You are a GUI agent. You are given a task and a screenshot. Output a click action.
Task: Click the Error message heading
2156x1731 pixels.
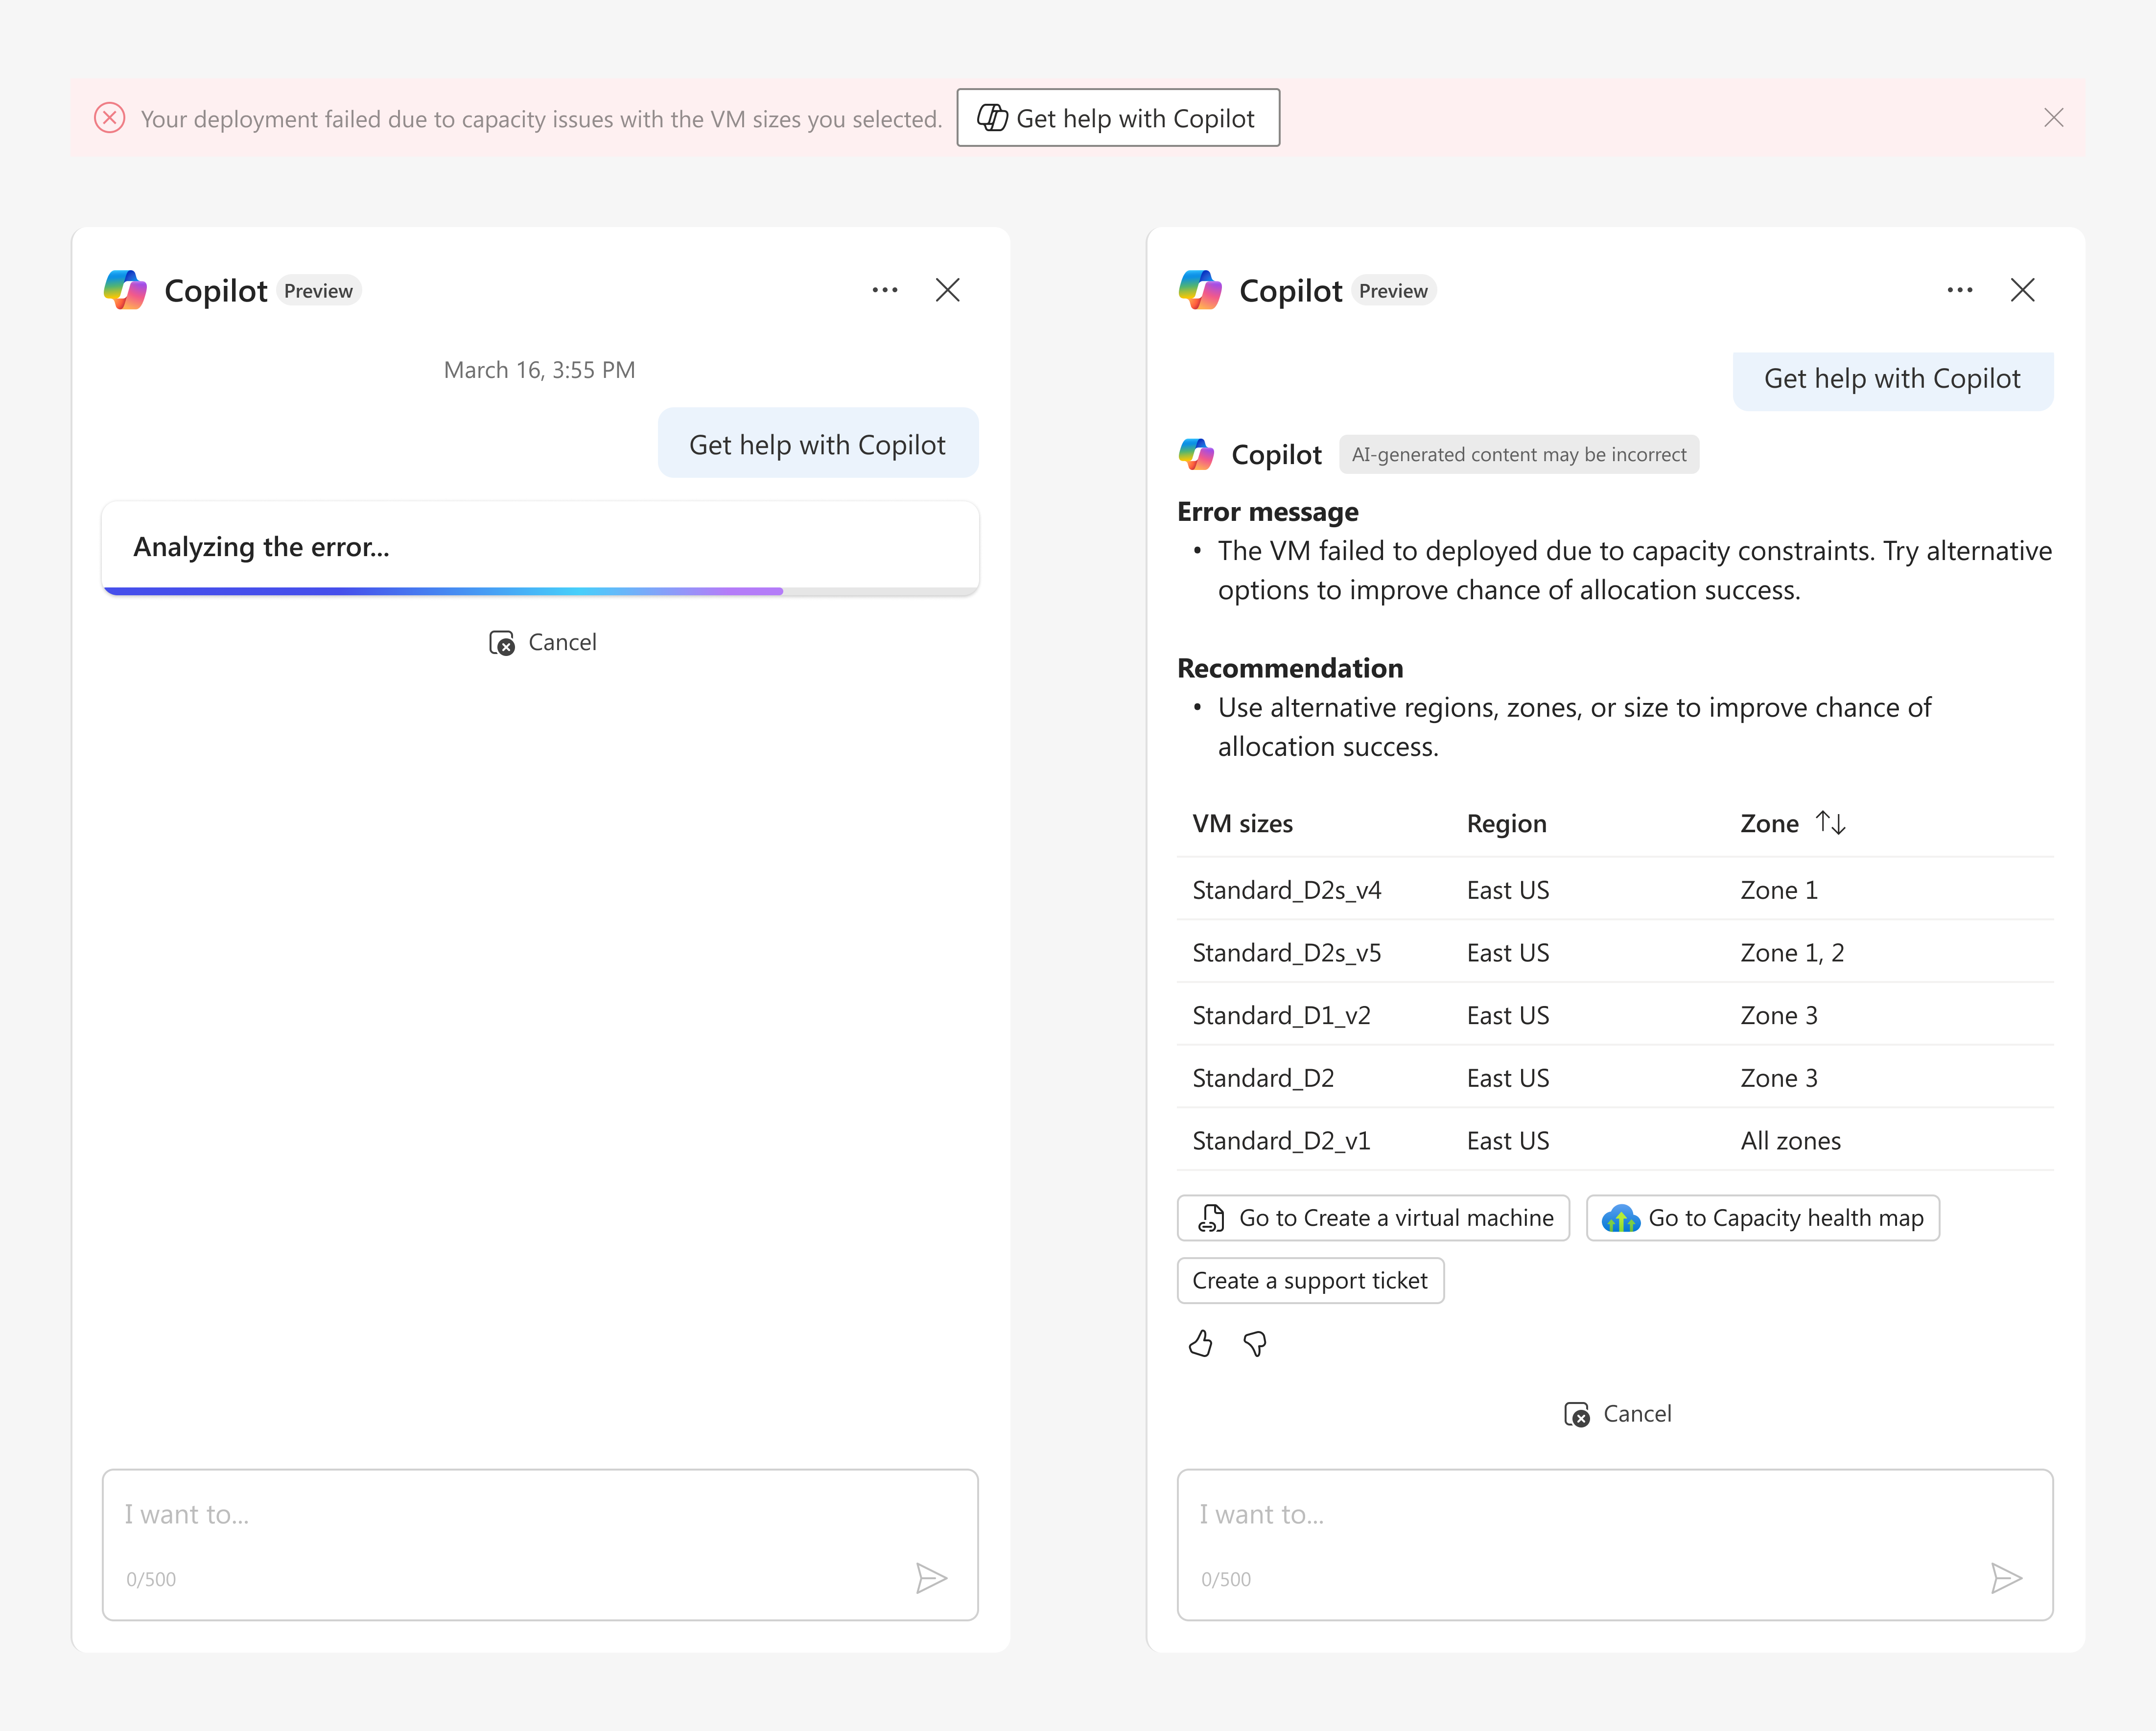coord(1268,512)
